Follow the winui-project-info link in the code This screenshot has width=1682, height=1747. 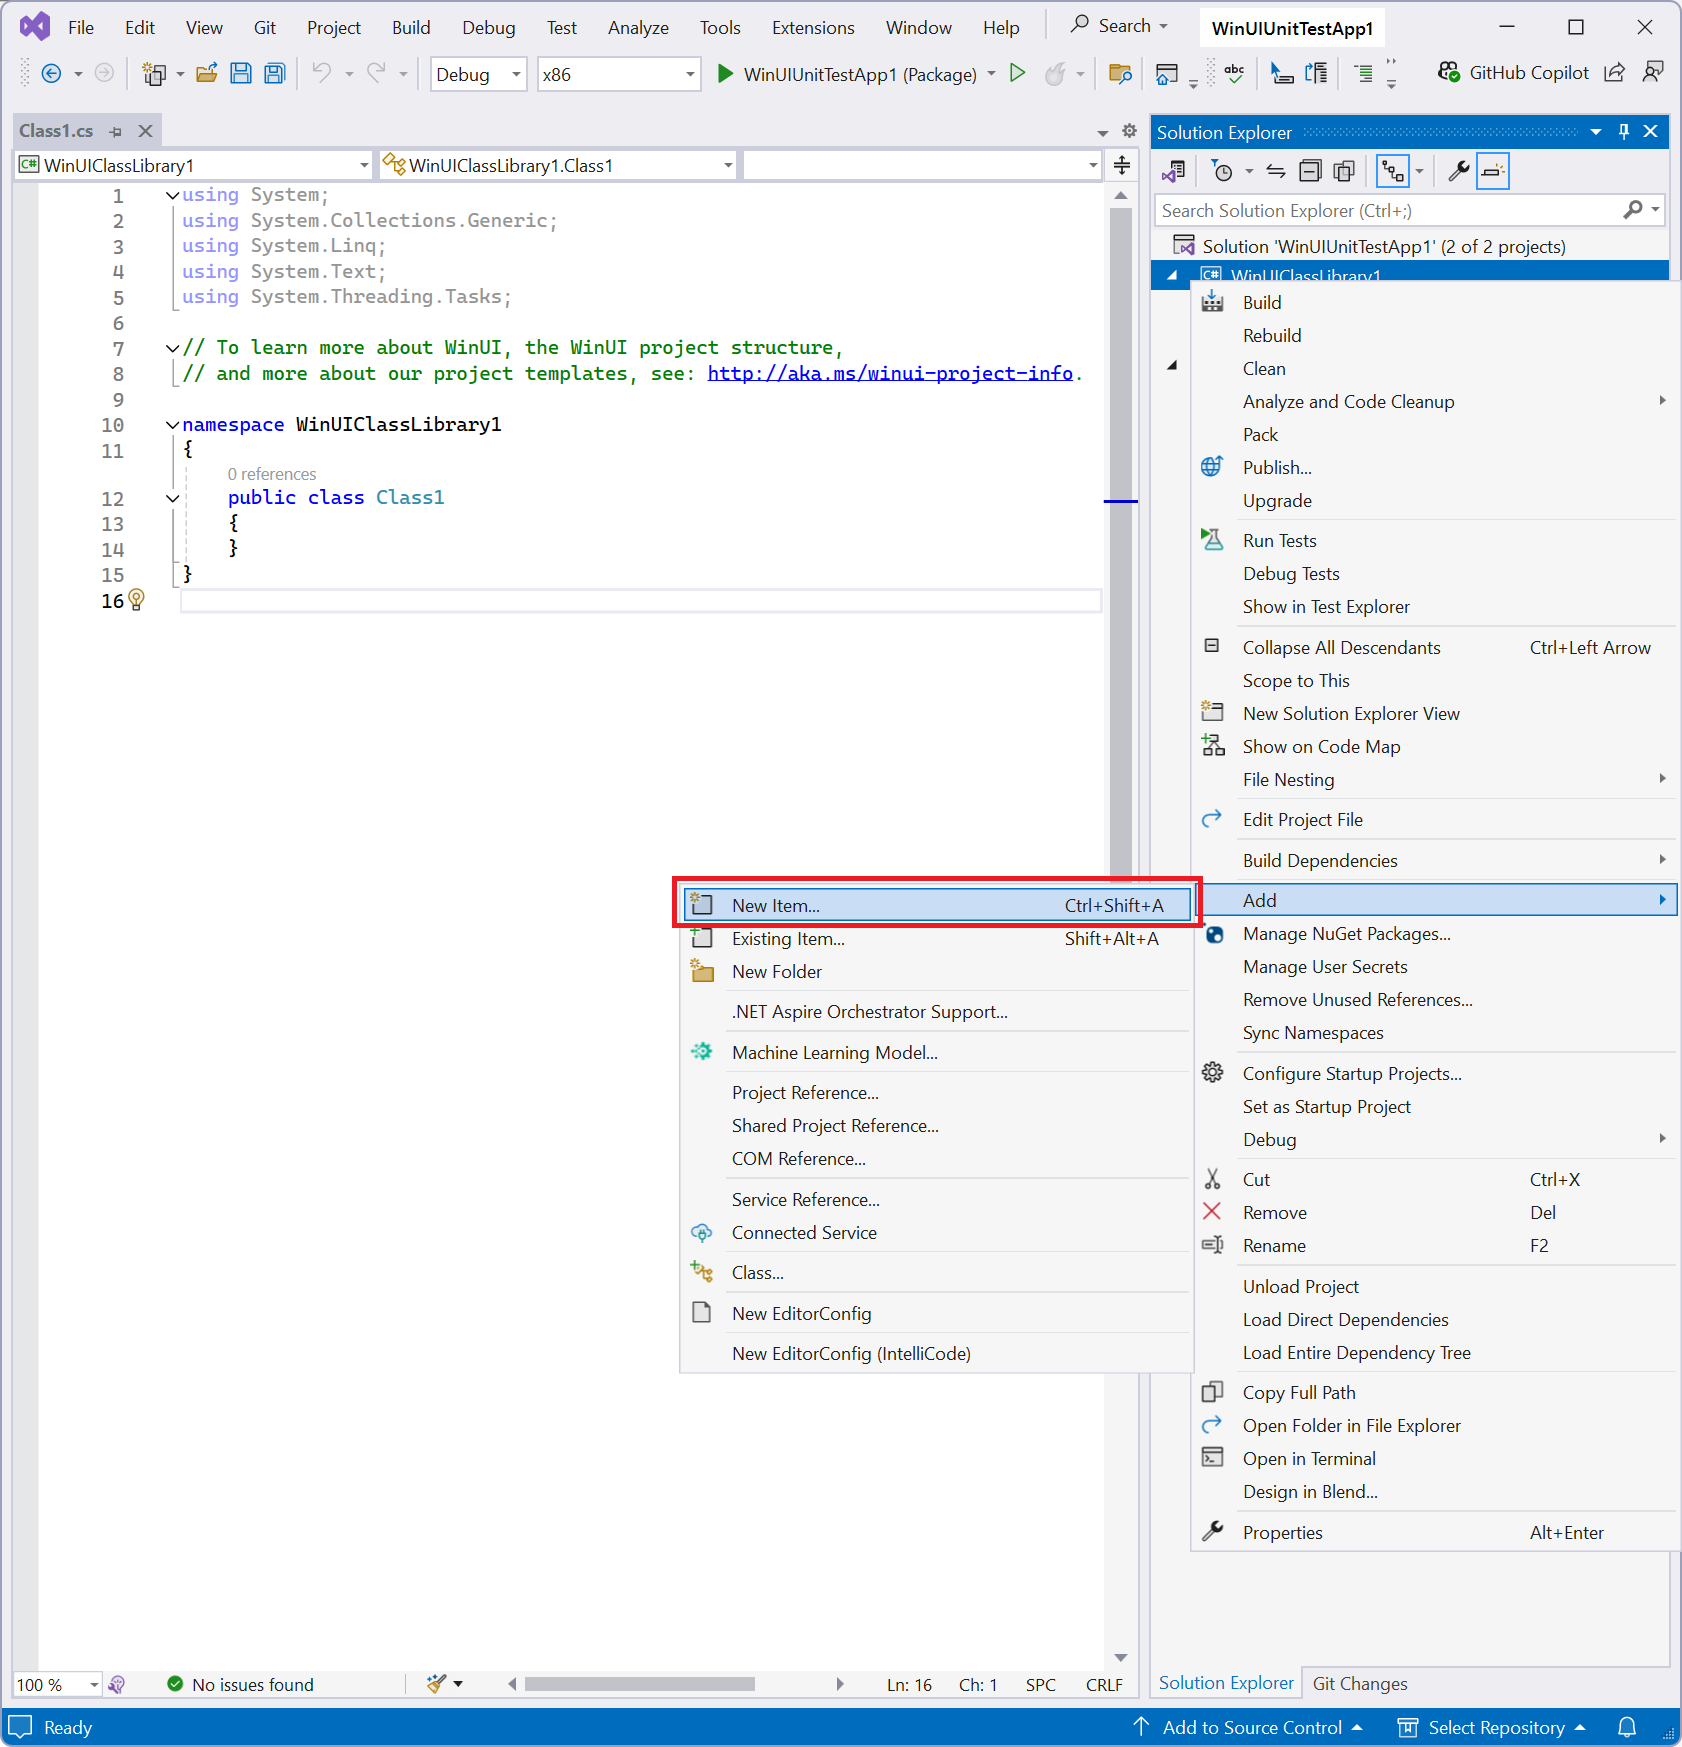(888, 373)
